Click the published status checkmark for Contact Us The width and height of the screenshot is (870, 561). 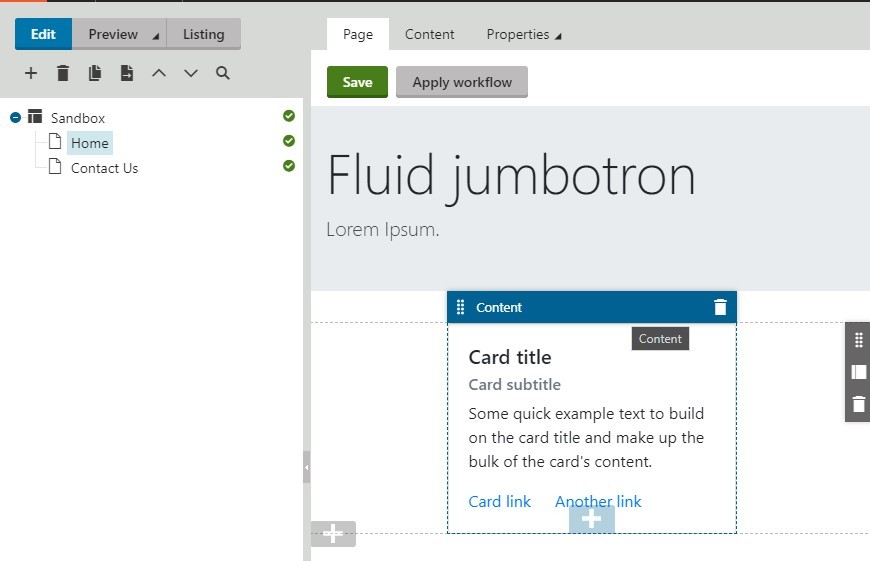click(289, 166)
